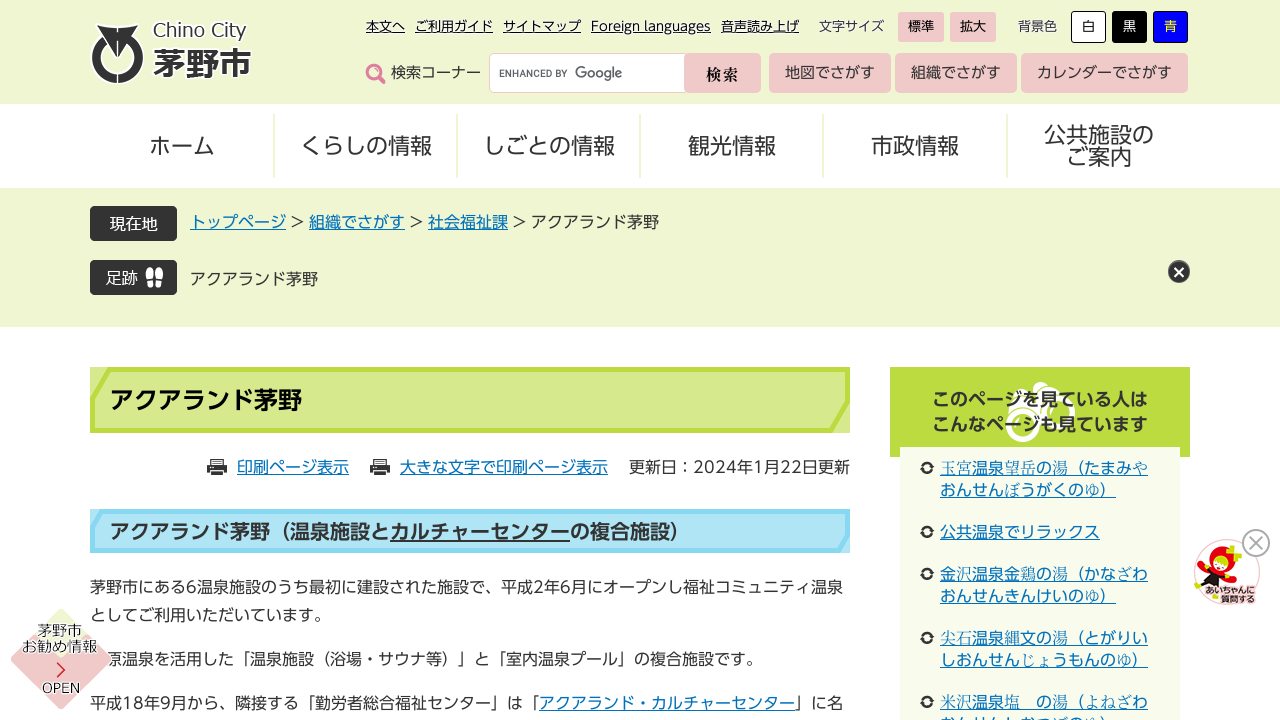Click the footprint 足跡 icon label
The height and width of the screenshot is (720, 1280).
click(x=133, y=278)
